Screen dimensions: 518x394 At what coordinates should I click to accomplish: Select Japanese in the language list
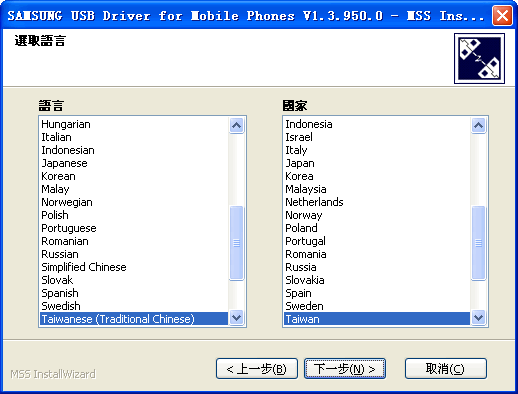[134, 163]
